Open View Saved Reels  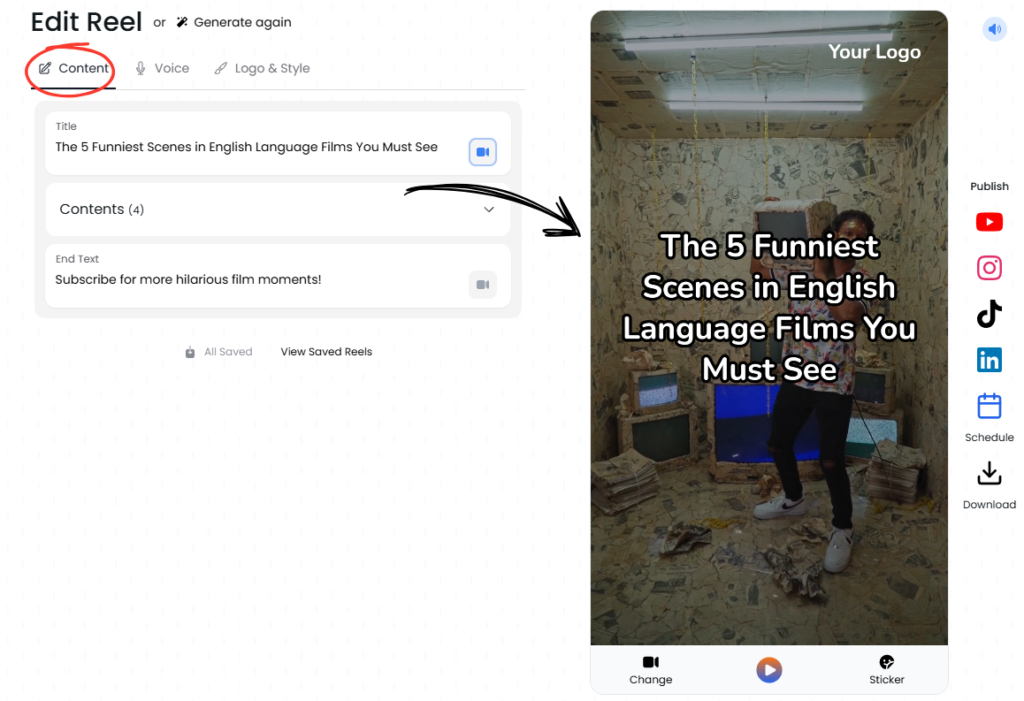coord(326,351)
